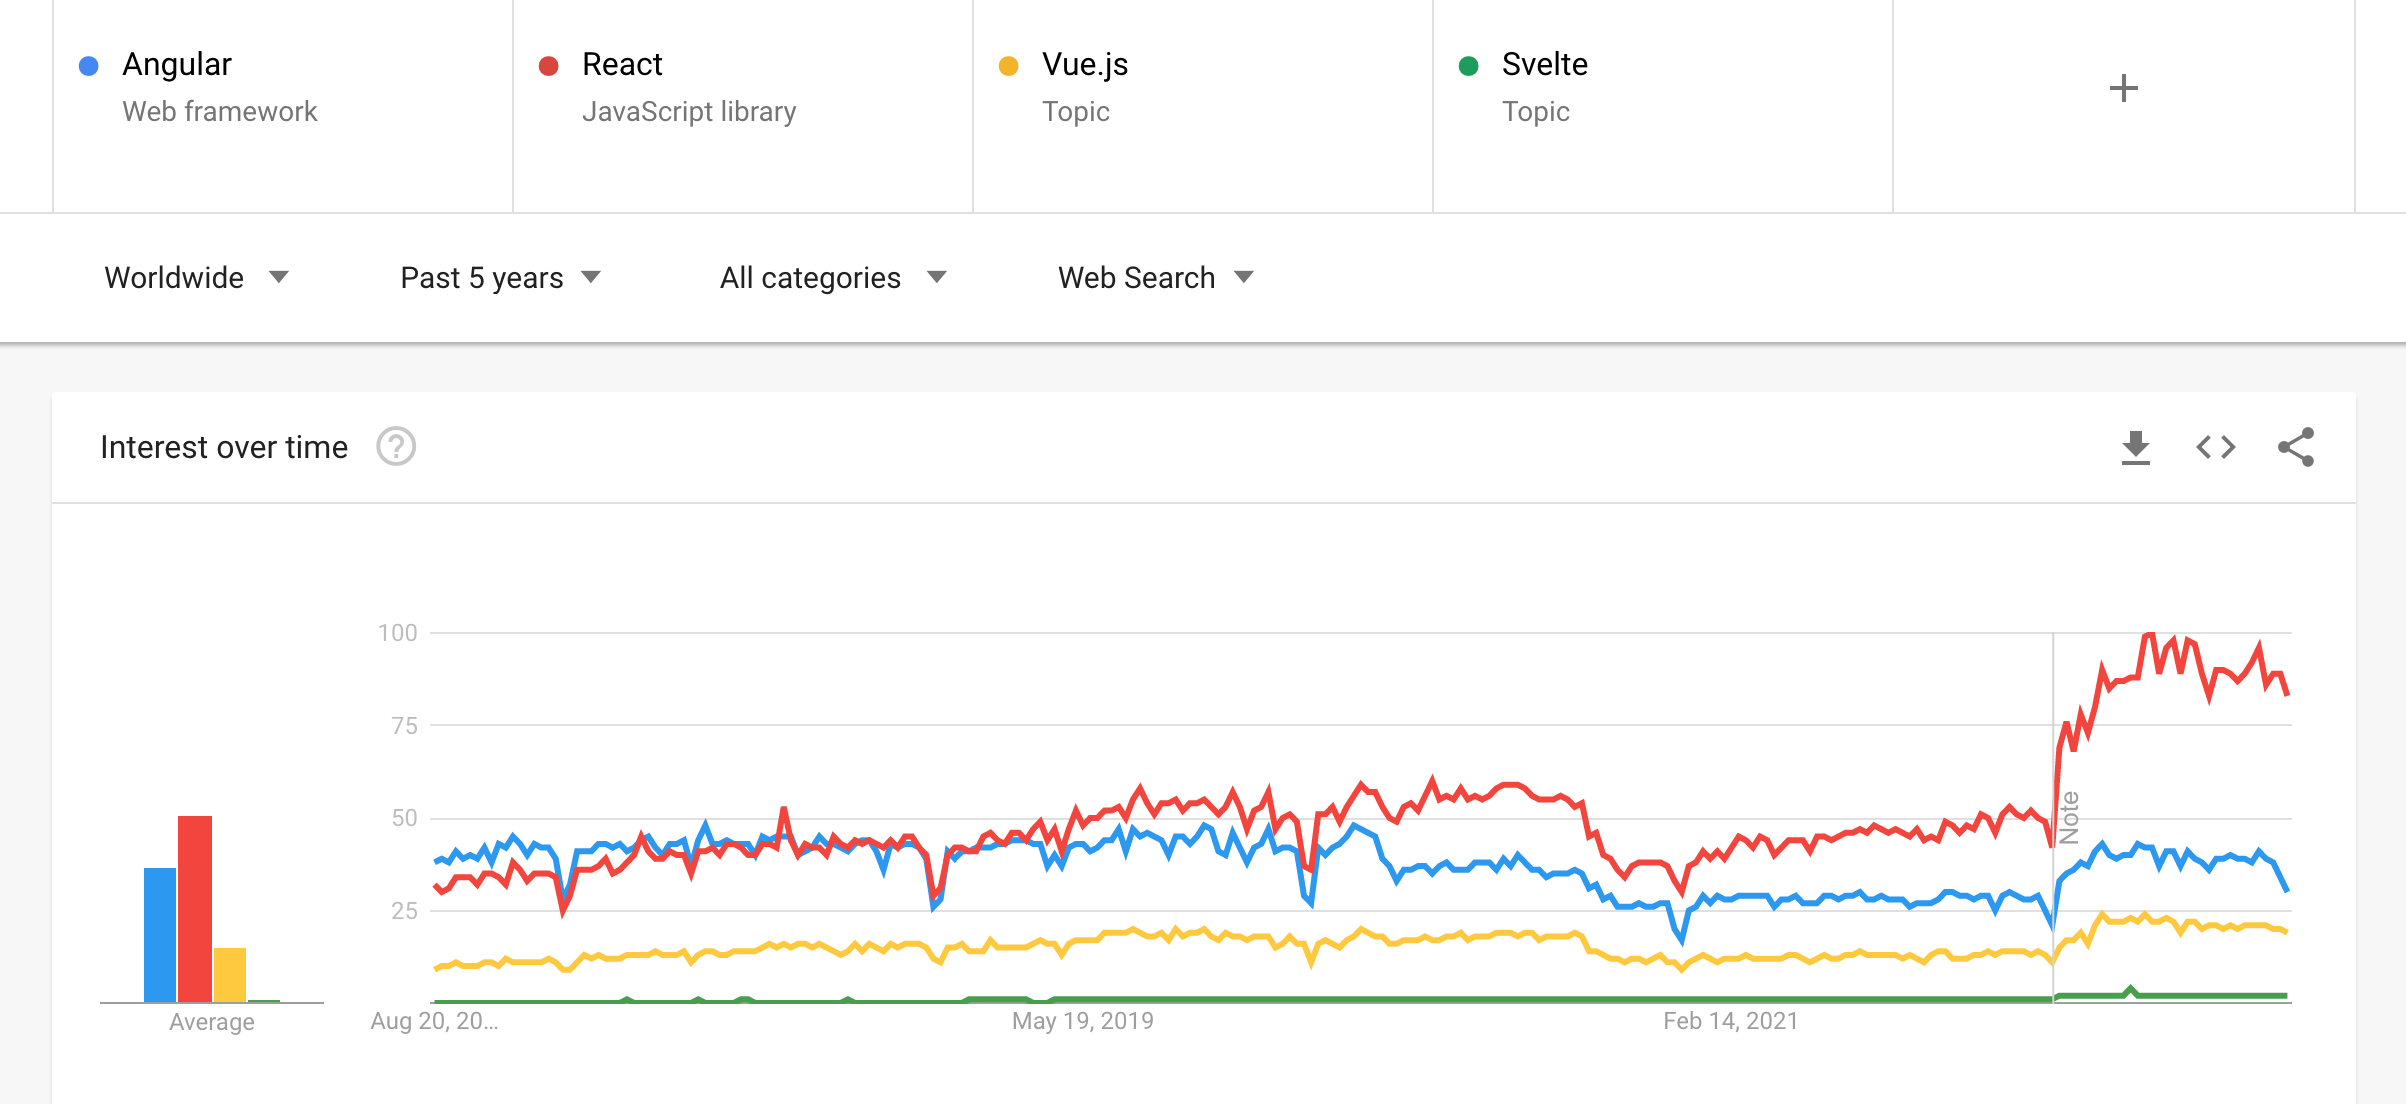Screen dimensions: 2406x1104
Task: Click the Angular Web framework term
Action: coord(175,64)
